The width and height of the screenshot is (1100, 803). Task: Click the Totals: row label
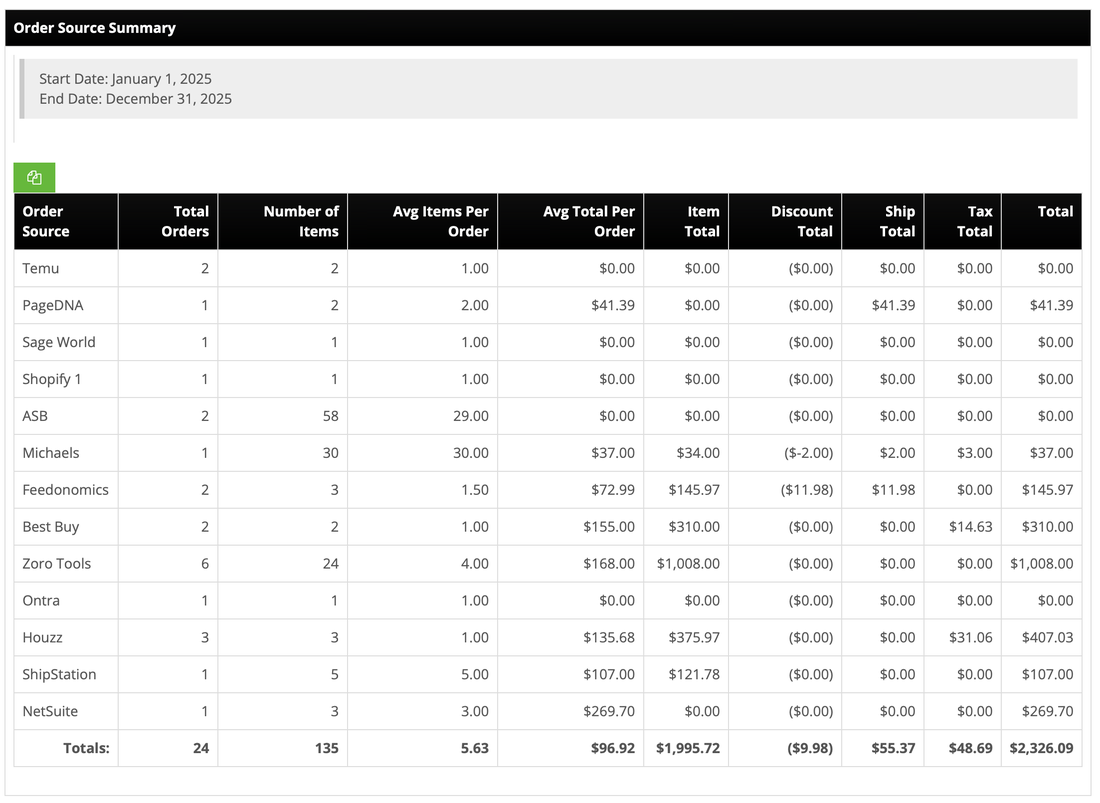[x=86, y=748]
